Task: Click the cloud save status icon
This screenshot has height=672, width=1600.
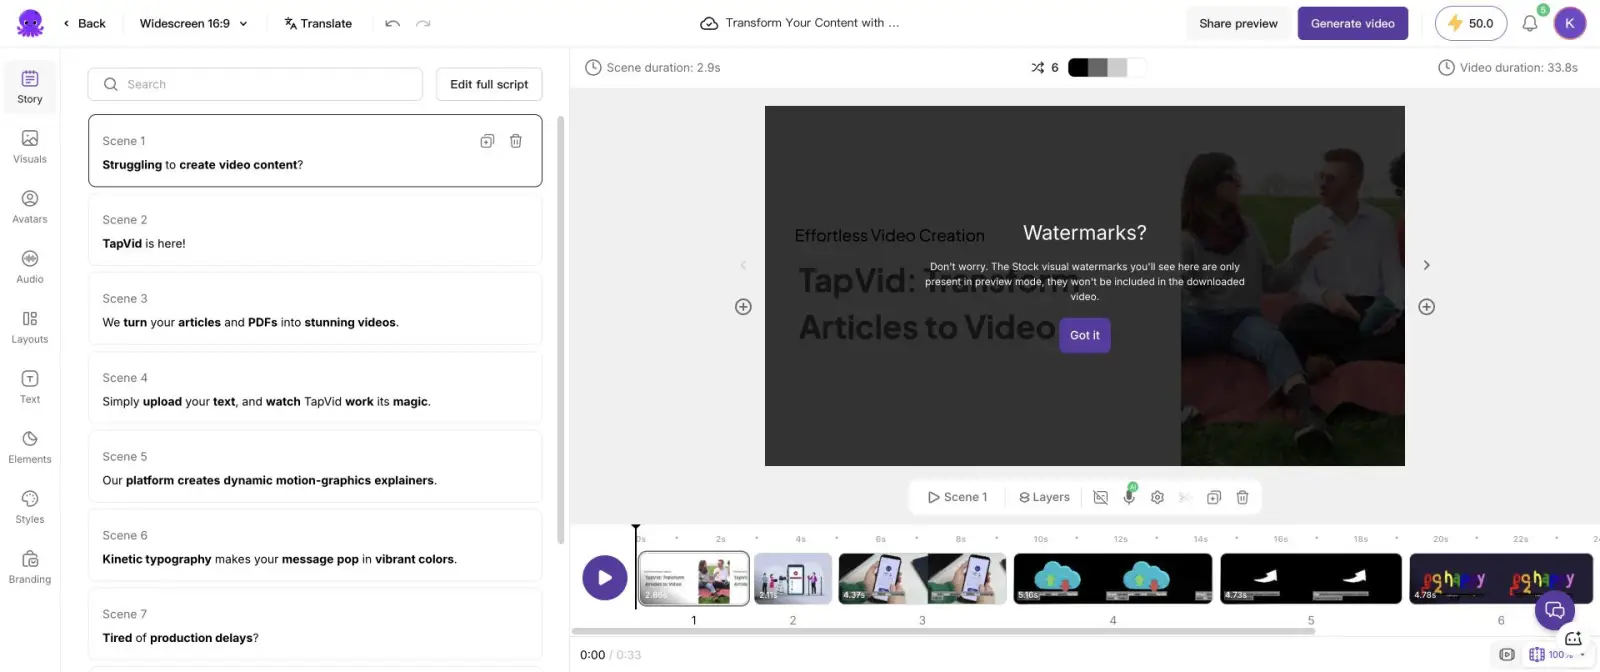Action: pyautogui.click(x=709, y=23)
